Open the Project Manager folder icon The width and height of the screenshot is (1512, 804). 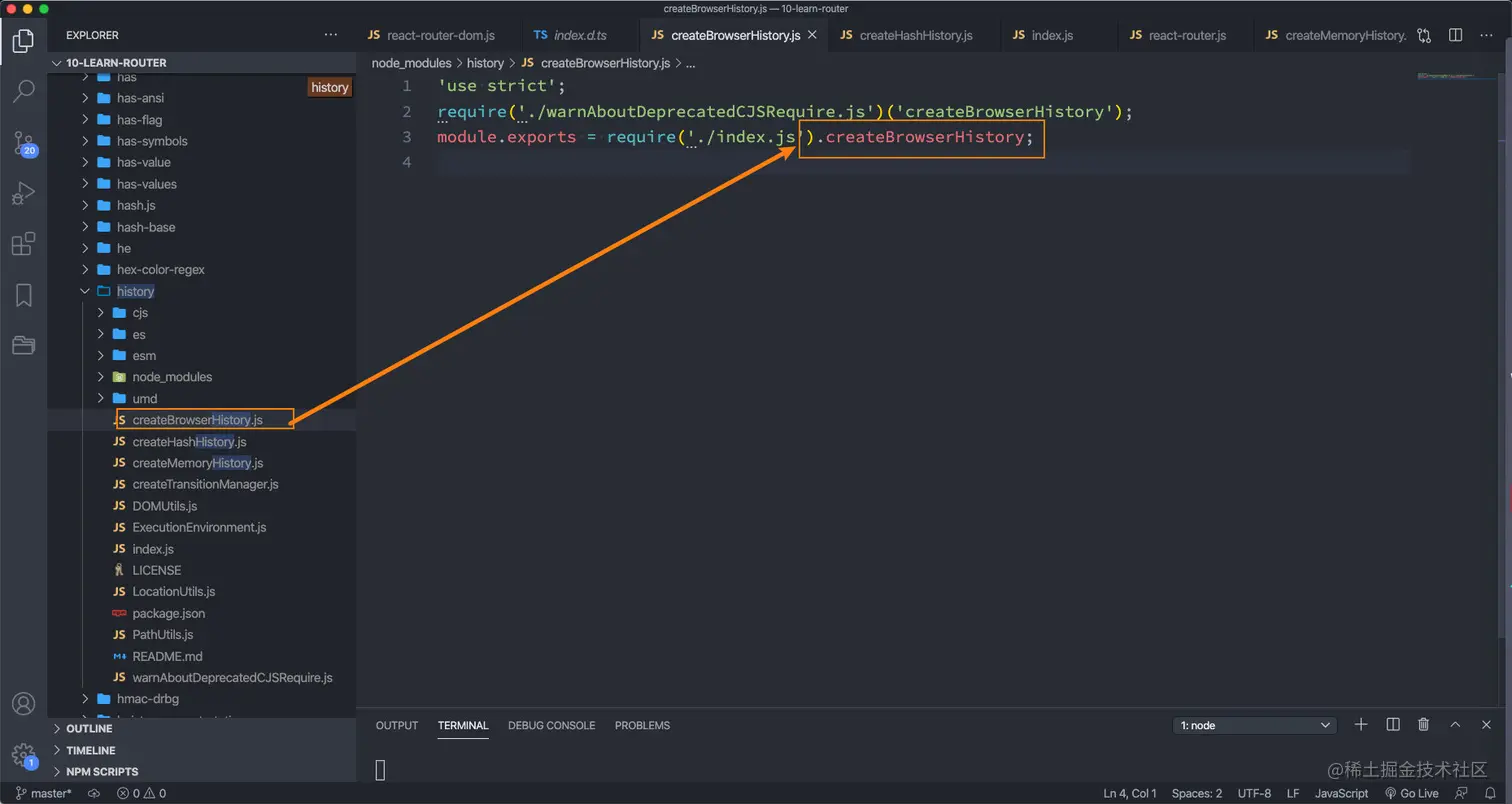click(23, 346)
